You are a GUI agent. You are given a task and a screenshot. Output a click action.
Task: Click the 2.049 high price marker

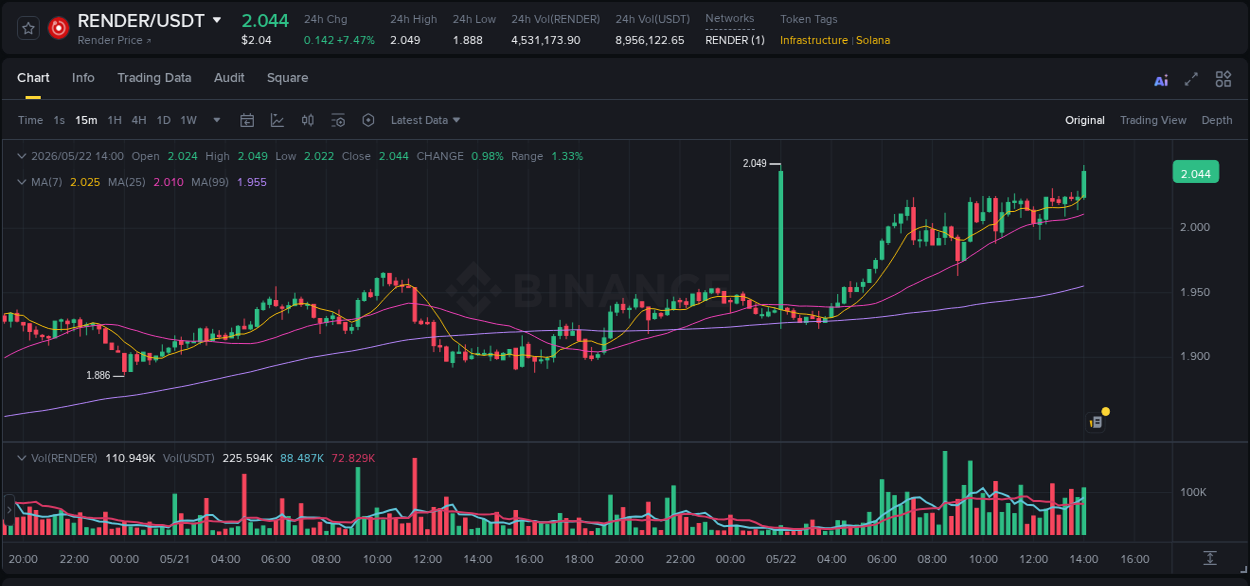[x=754, y=163]
